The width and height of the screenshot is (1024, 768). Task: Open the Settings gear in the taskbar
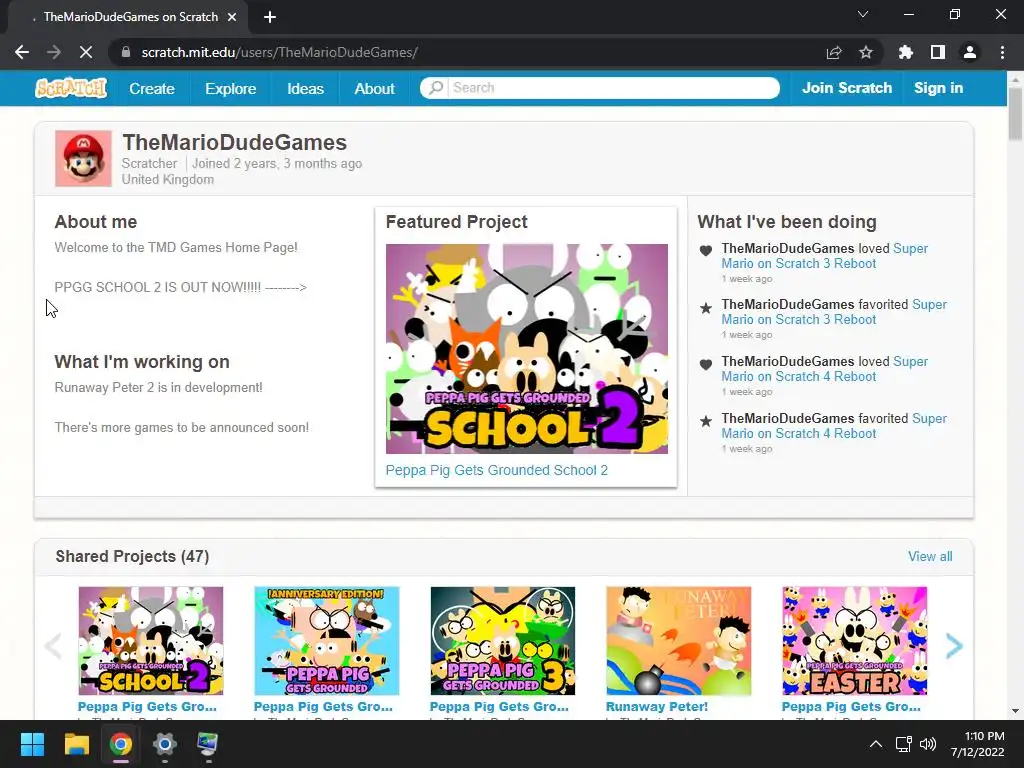[x=165, y=744]
